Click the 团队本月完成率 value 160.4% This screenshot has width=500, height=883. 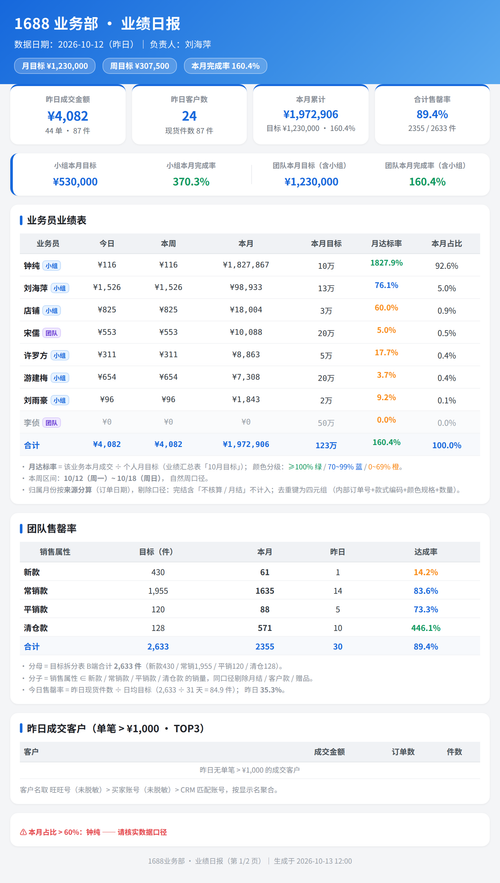(427, 181)
